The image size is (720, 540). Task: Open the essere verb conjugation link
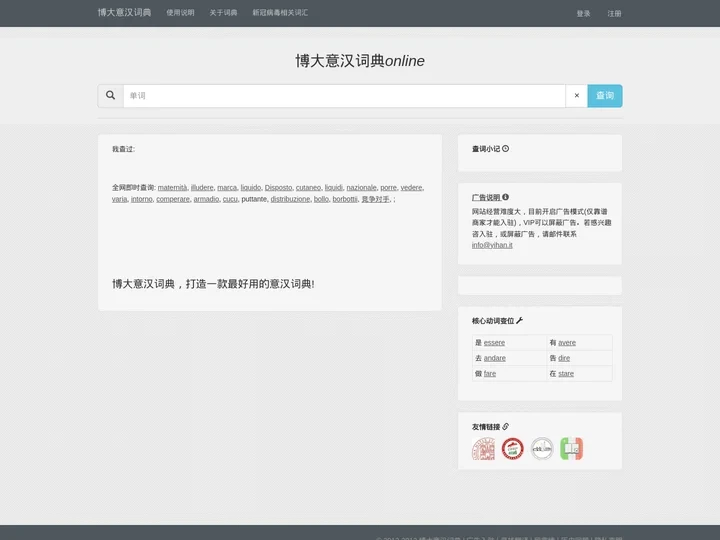[x=495, y=343]
